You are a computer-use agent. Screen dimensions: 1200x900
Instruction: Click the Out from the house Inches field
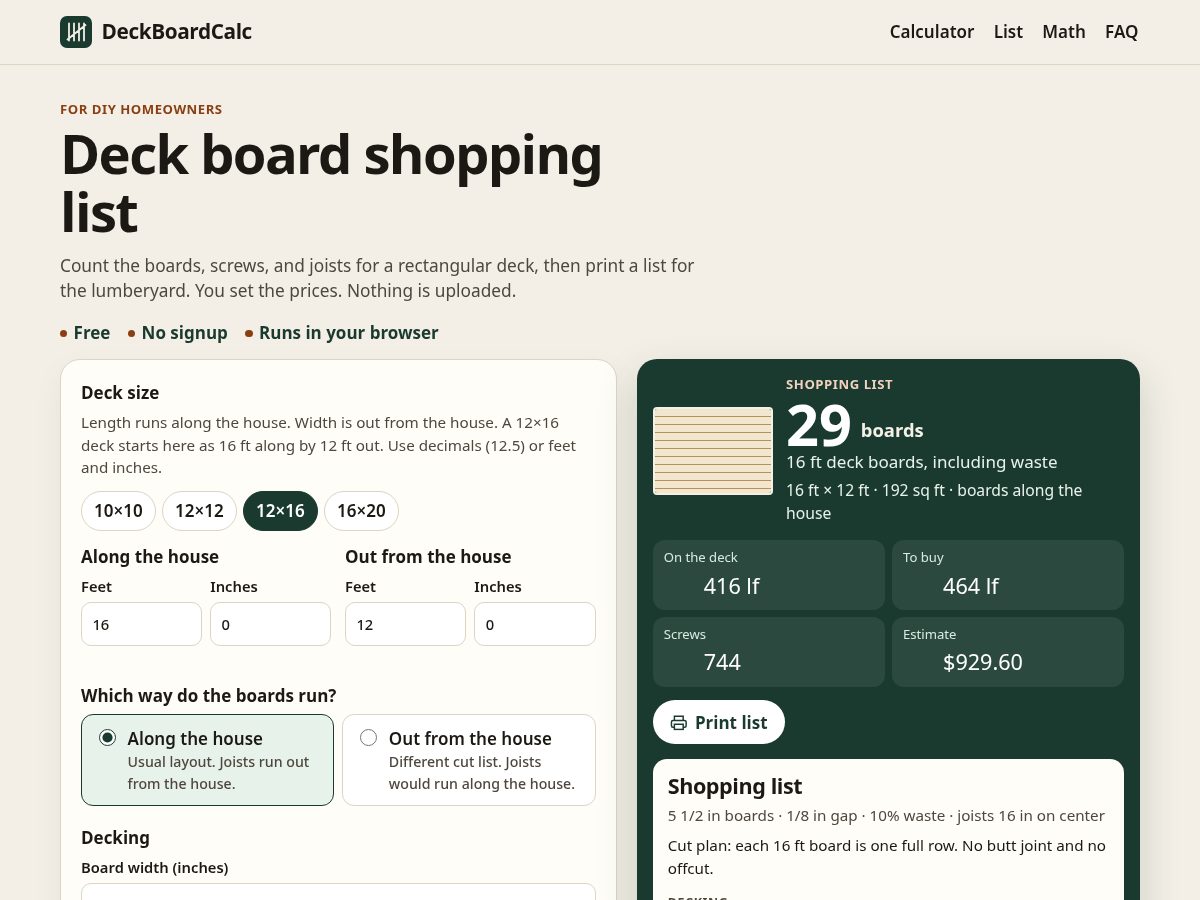pyautogui.click(x=535, y=624)
